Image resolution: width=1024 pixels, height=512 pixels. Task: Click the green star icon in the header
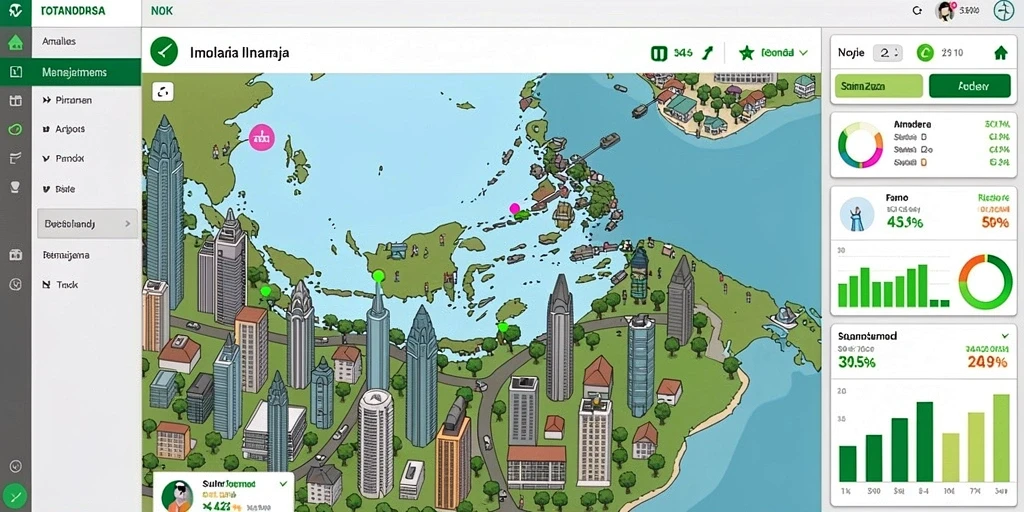pyautogui.click(x=746, y=53)
